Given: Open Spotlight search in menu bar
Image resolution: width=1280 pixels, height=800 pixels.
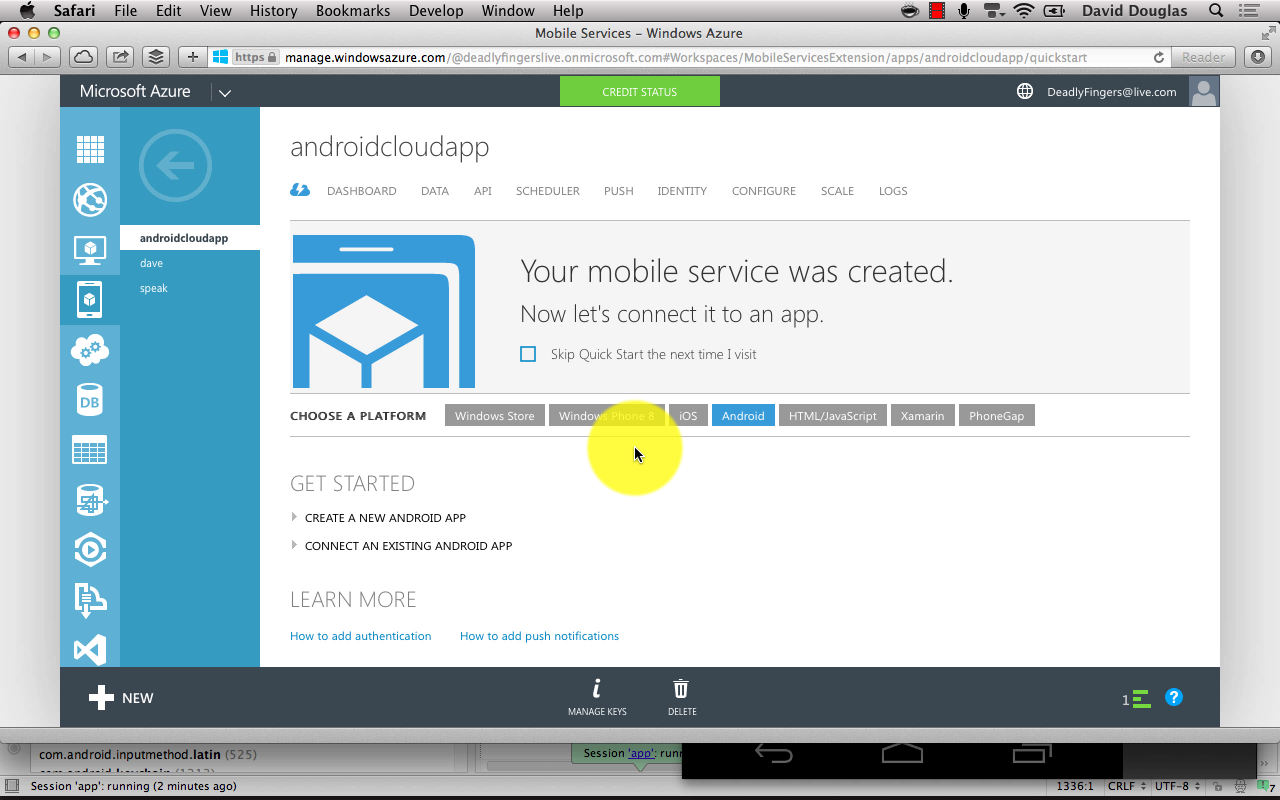Looking at the screenshot, I should click(1216, 11).
